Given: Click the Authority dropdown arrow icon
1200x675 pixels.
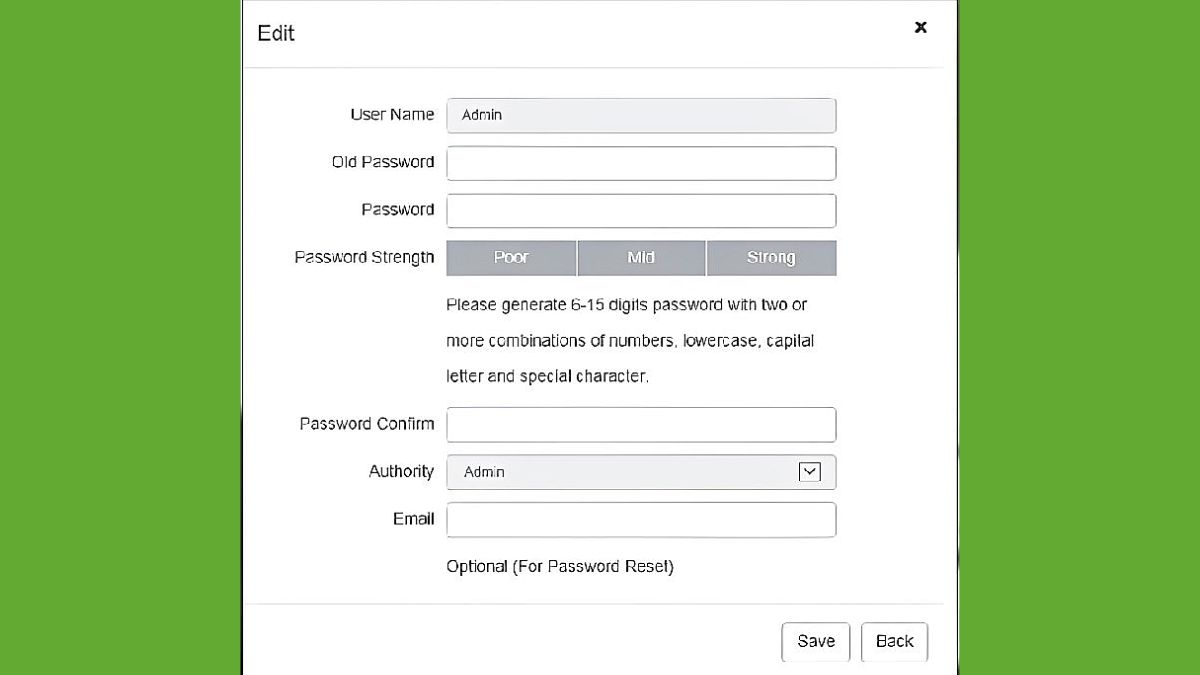Looking at the screenshot, I should (x=809, y=472).
